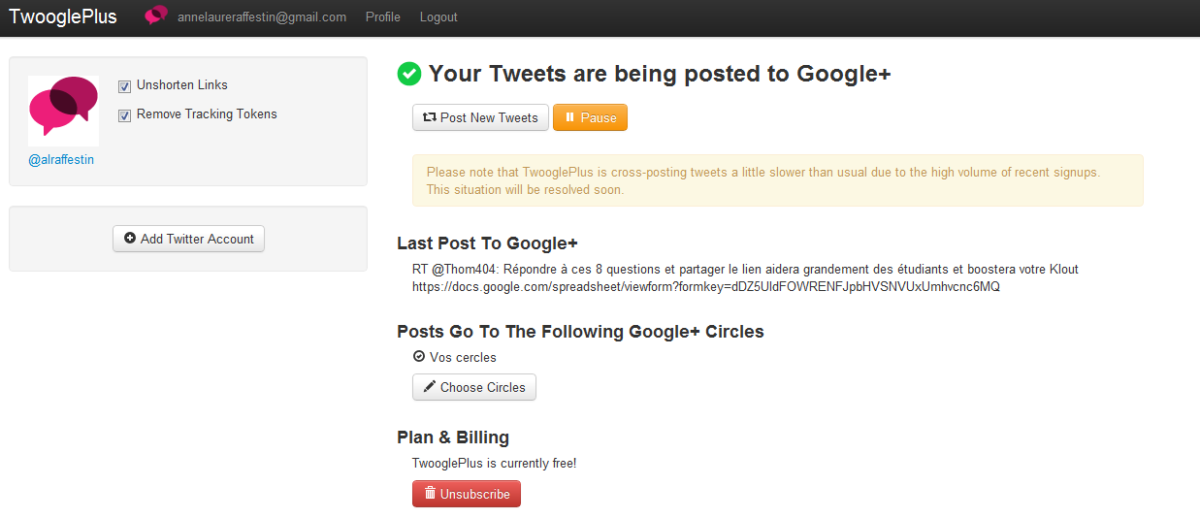Click the plus icon beside Add Twitter Account
Image resolution: width=1200 pixels, height=518 pixels.
pyautogui.click(x=129, y=239)
